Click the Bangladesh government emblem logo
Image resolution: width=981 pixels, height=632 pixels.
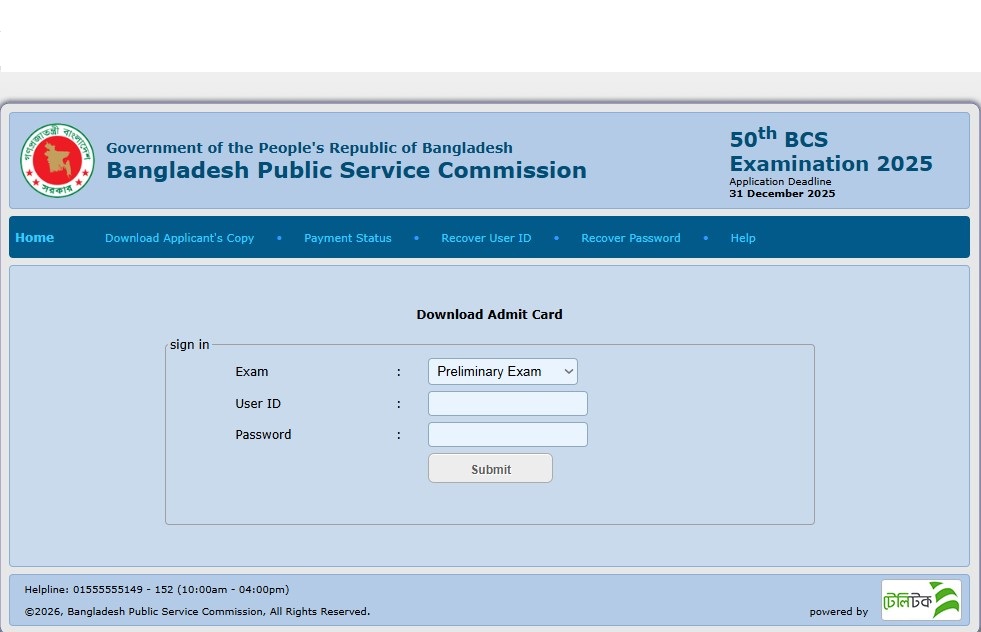pyautogui.click(x=57, y=160)
